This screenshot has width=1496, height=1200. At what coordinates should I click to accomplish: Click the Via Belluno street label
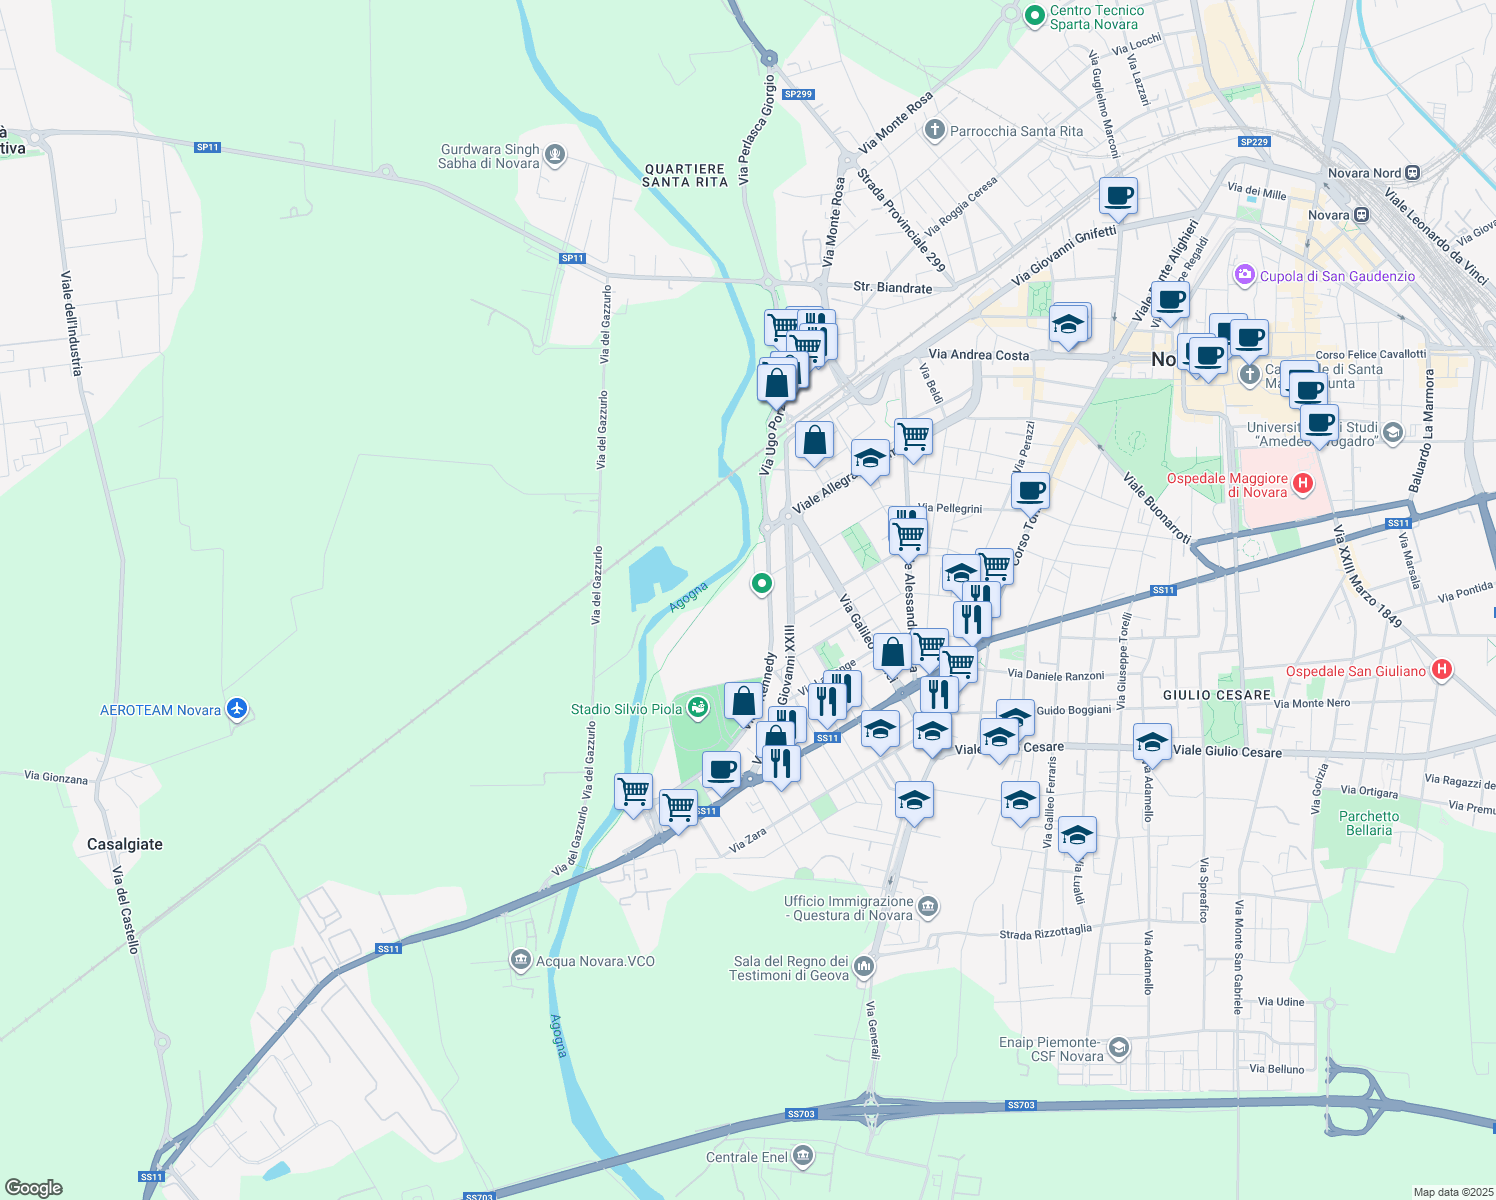[x=1277, y=1069]
